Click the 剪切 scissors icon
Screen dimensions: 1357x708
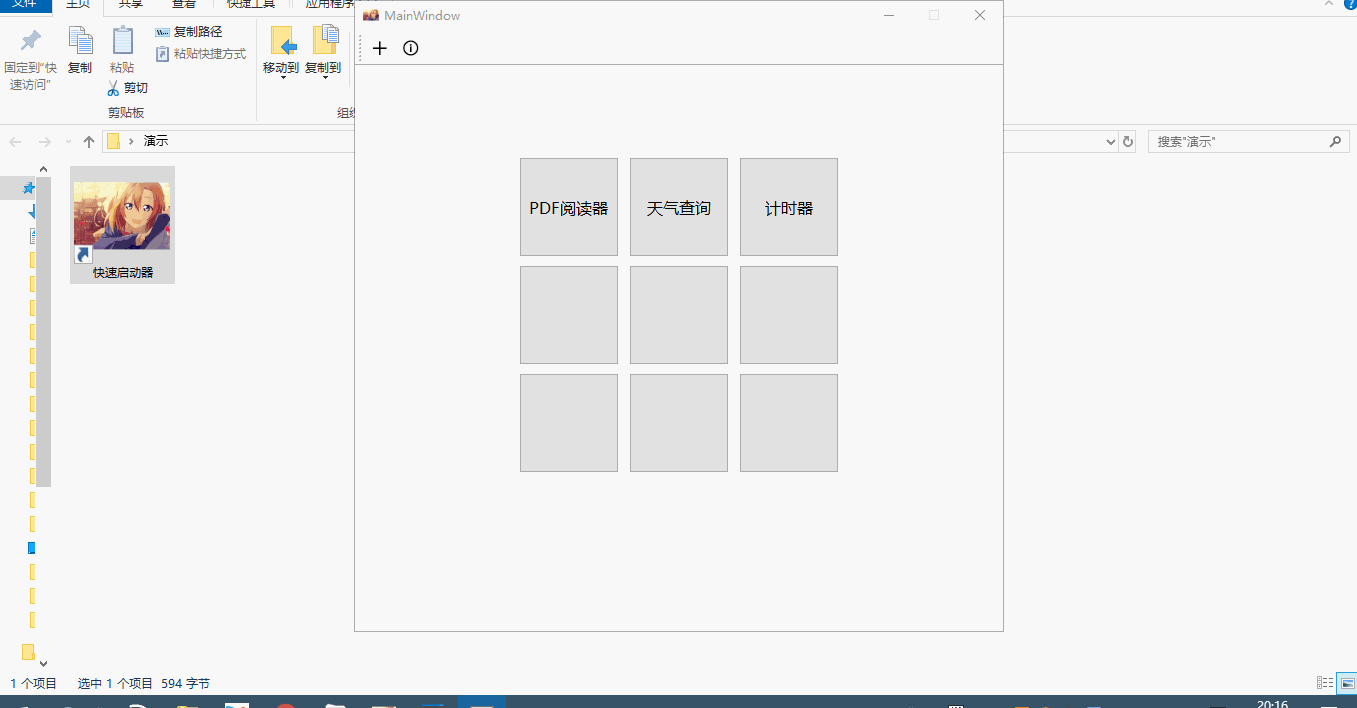[113, 88]
